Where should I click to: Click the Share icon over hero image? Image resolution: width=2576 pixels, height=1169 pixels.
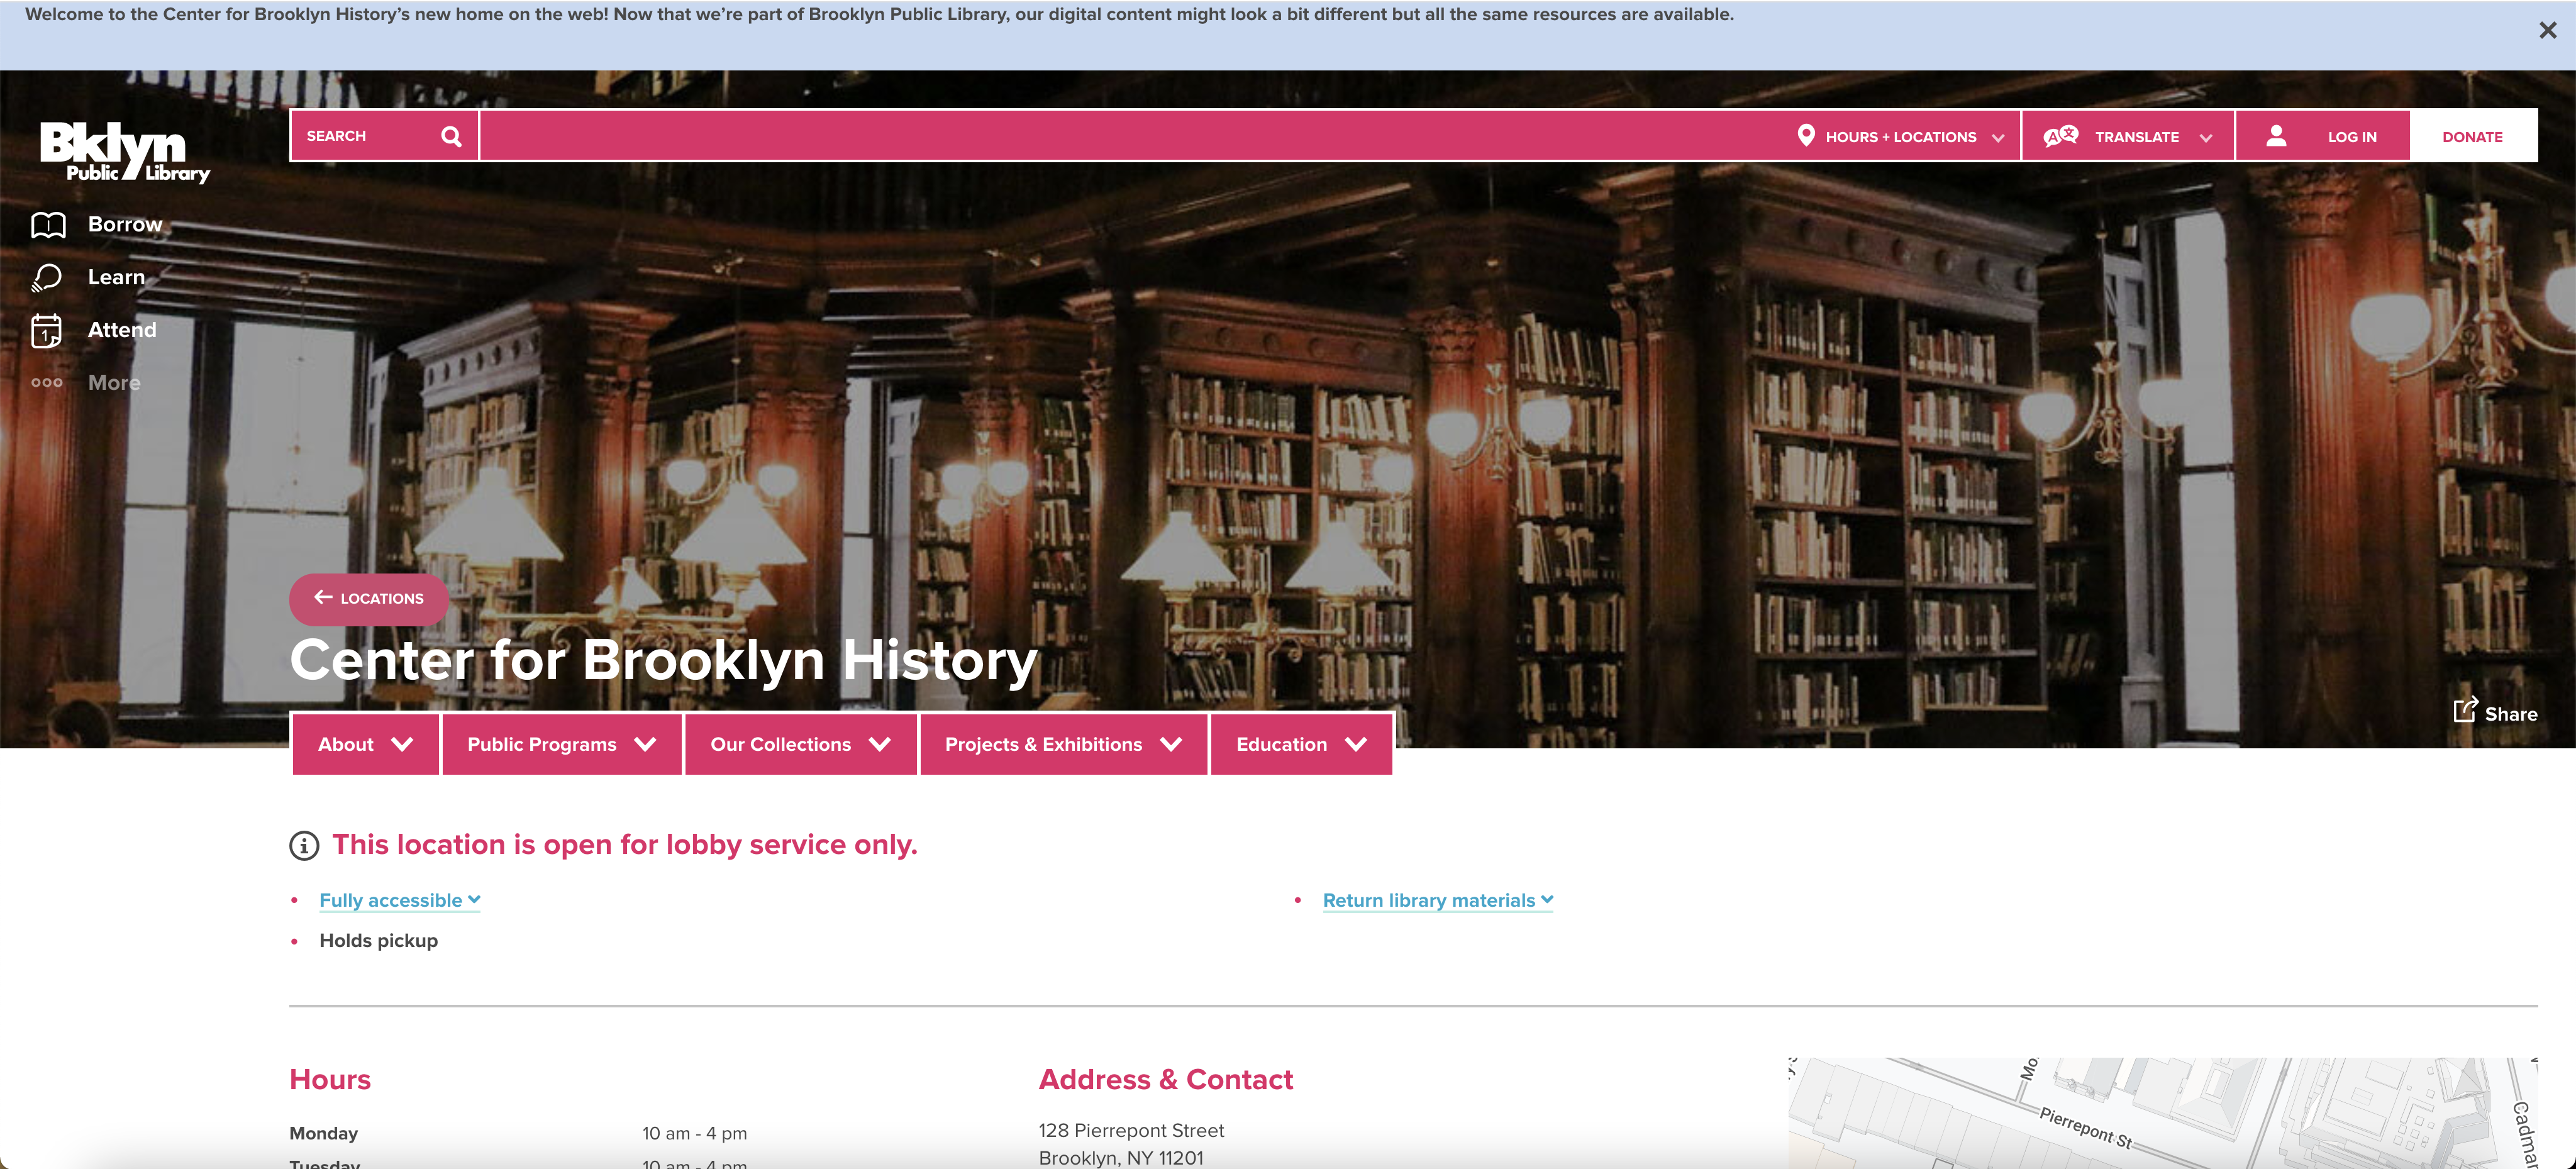coord(2464,711)
